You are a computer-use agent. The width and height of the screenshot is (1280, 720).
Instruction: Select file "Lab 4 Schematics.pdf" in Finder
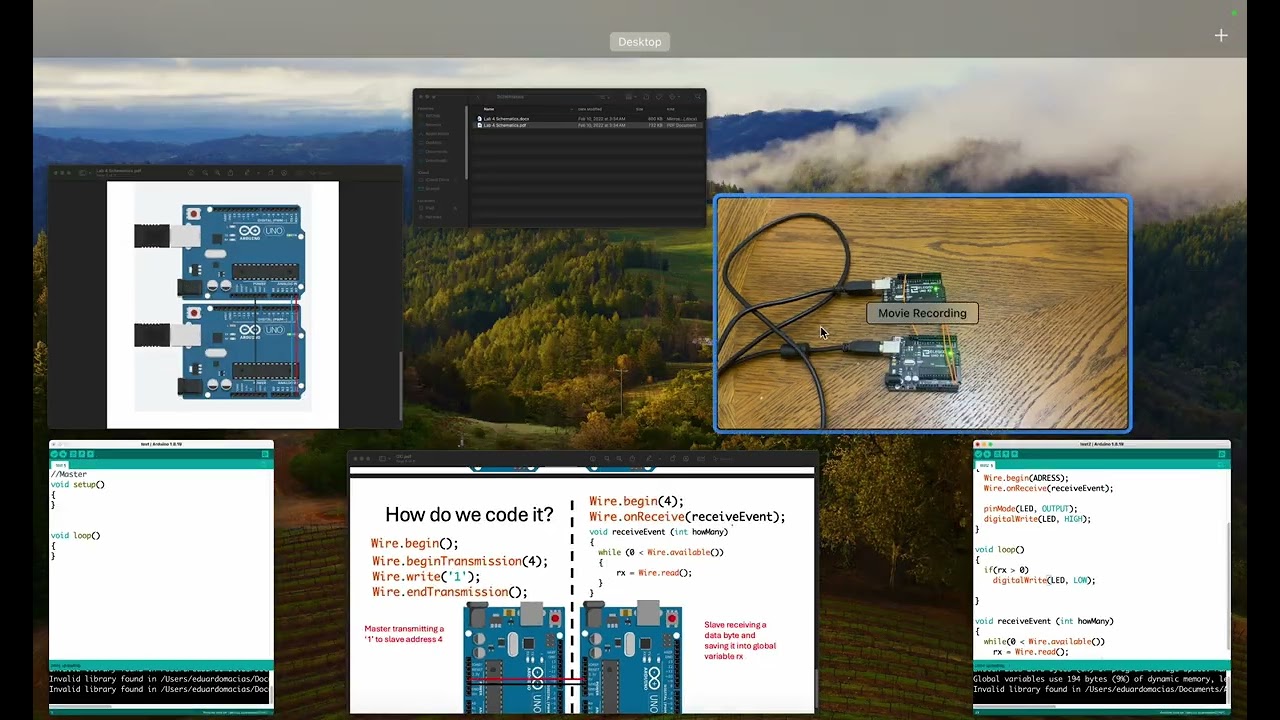tap(505, 125)
